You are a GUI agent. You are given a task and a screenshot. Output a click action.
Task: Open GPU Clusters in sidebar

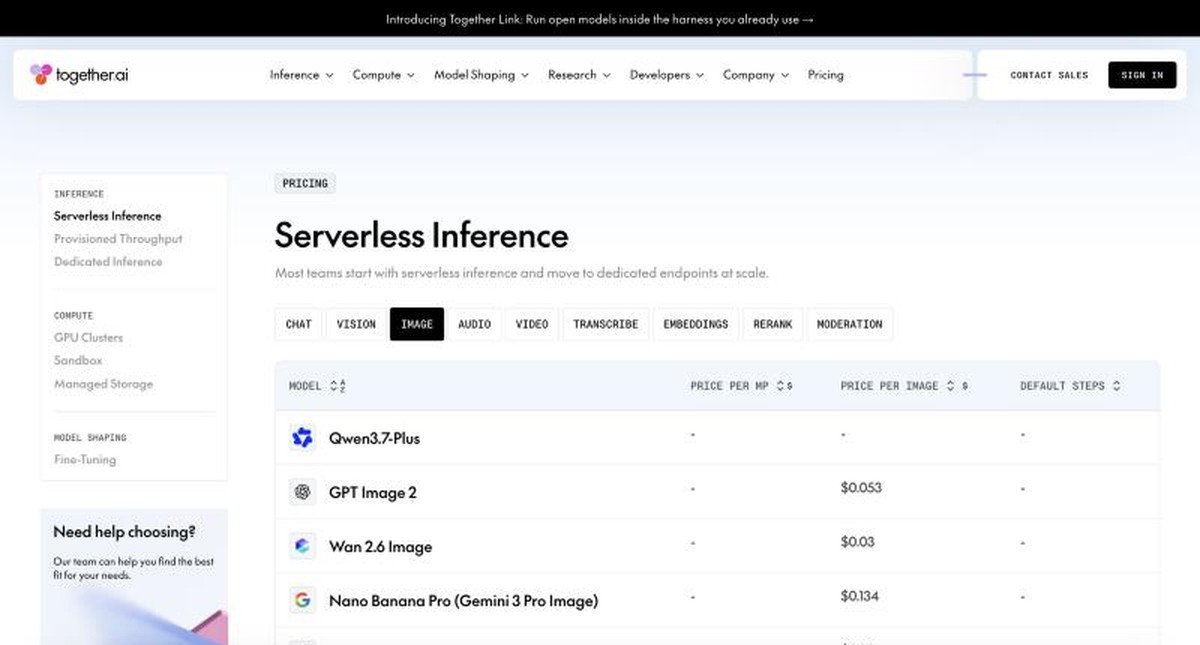(88, 338)
